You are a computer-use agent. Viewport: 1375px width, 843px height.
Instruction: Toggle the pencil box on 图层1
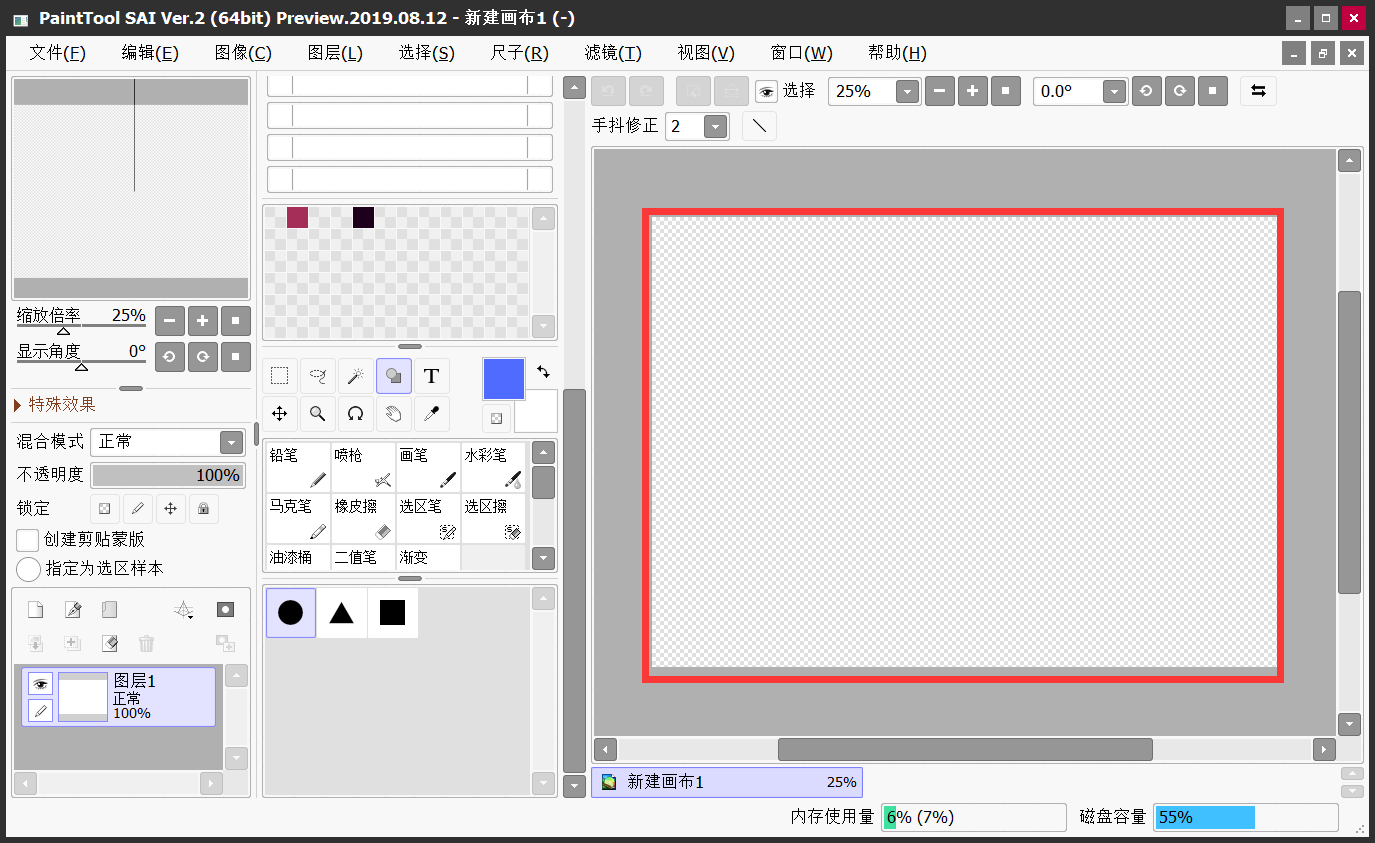40,711
